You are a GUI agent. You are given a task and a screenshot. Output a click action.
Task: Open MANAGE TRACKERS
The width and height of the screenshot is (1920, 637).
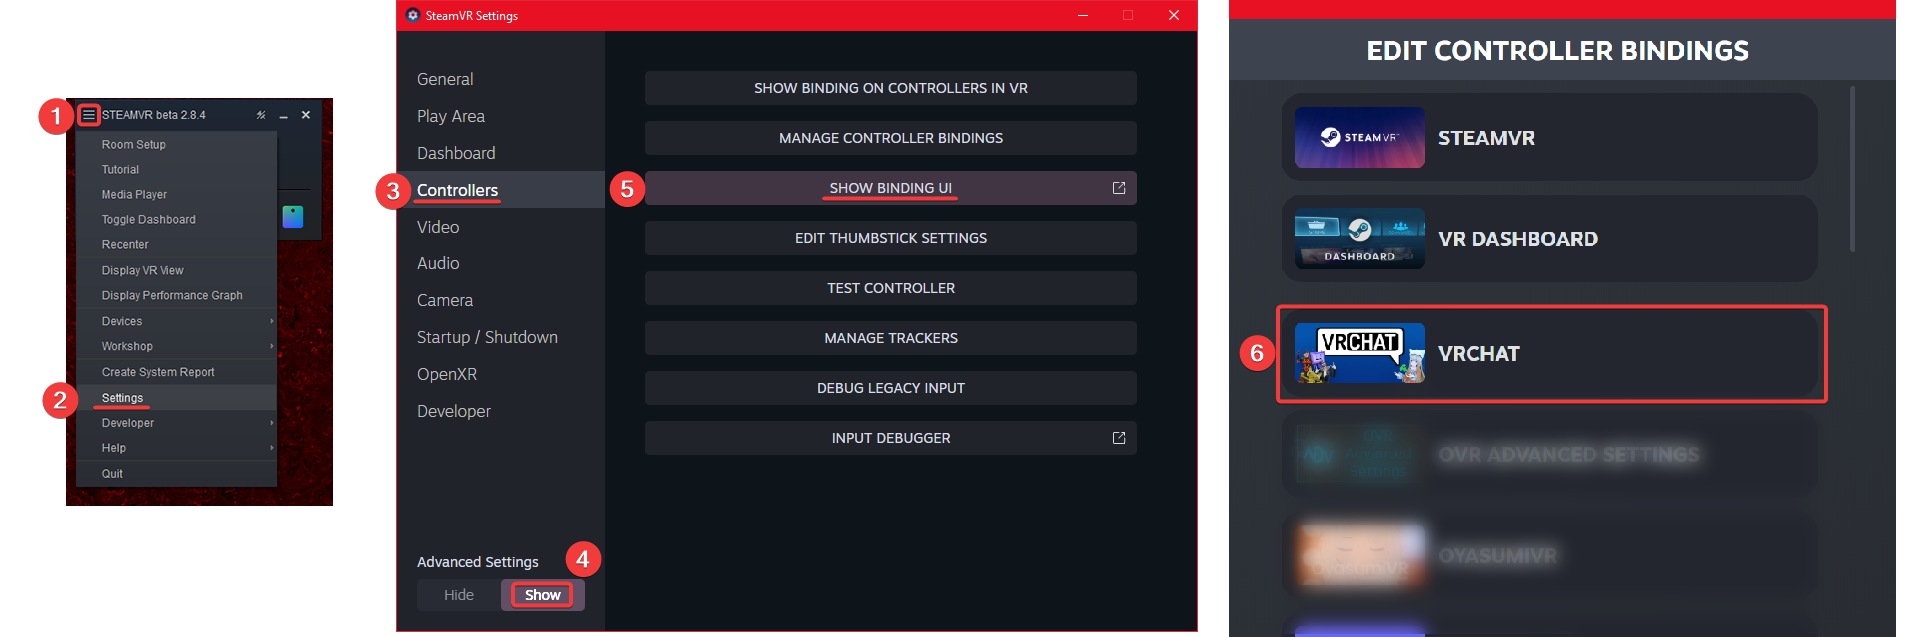coord(890,338)
